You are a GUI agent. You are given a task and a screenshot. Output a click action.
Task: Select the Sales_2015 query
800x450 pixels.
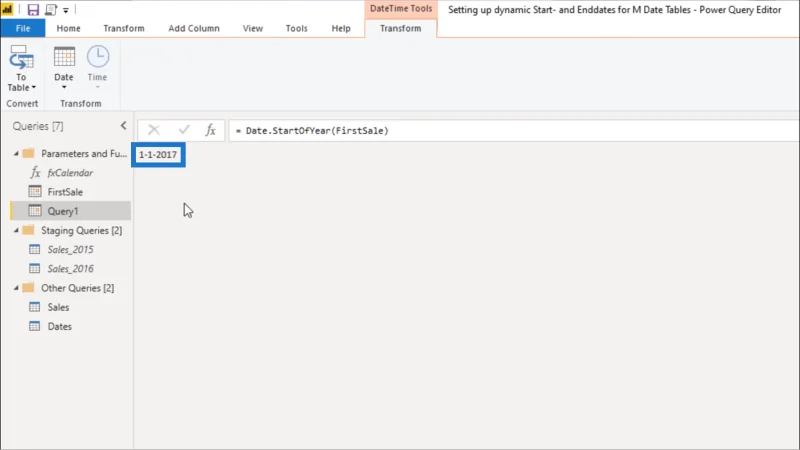point(70,249)
